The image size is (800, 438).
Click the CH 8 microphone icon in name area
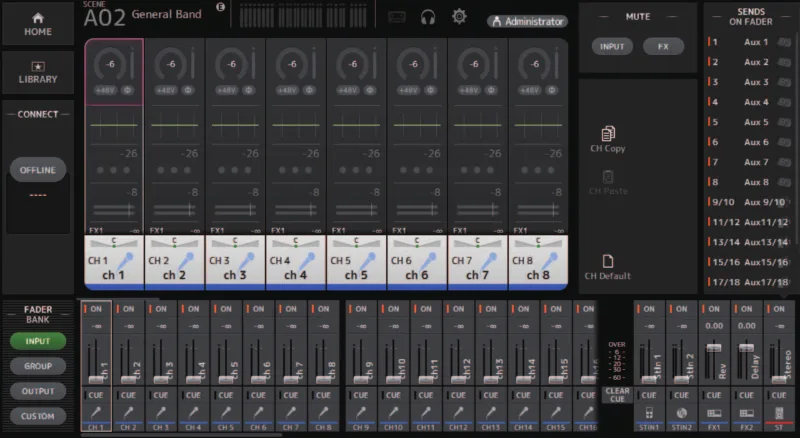coord(549,260)
